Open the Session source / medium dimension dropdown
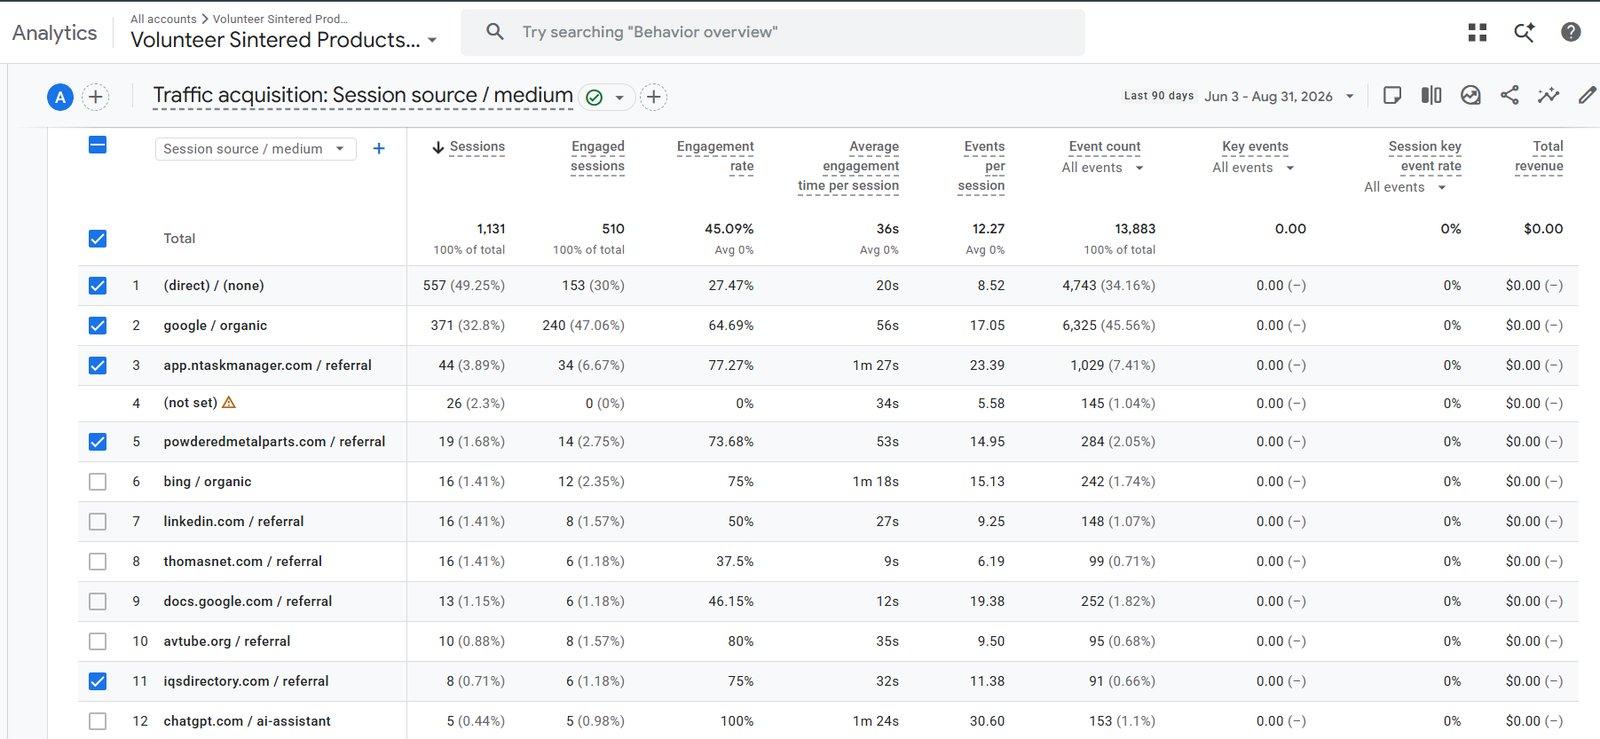This screenshot has height=739, width=1600. click(255, 149)
